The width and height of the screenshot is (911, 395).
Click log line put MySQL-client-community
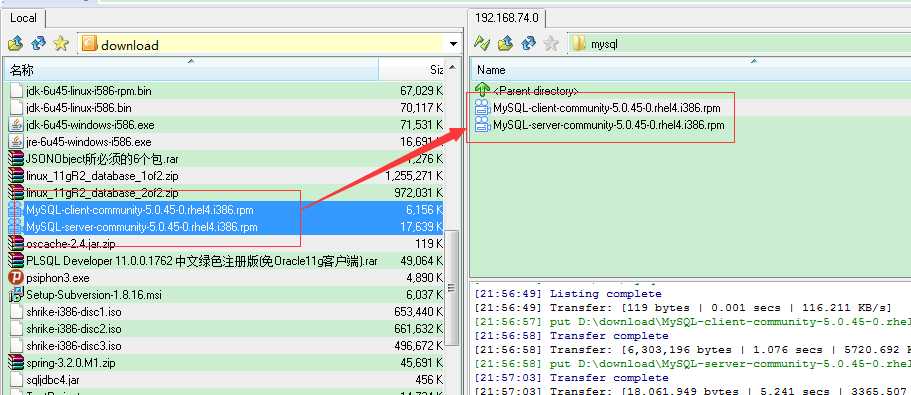[692, 322]
